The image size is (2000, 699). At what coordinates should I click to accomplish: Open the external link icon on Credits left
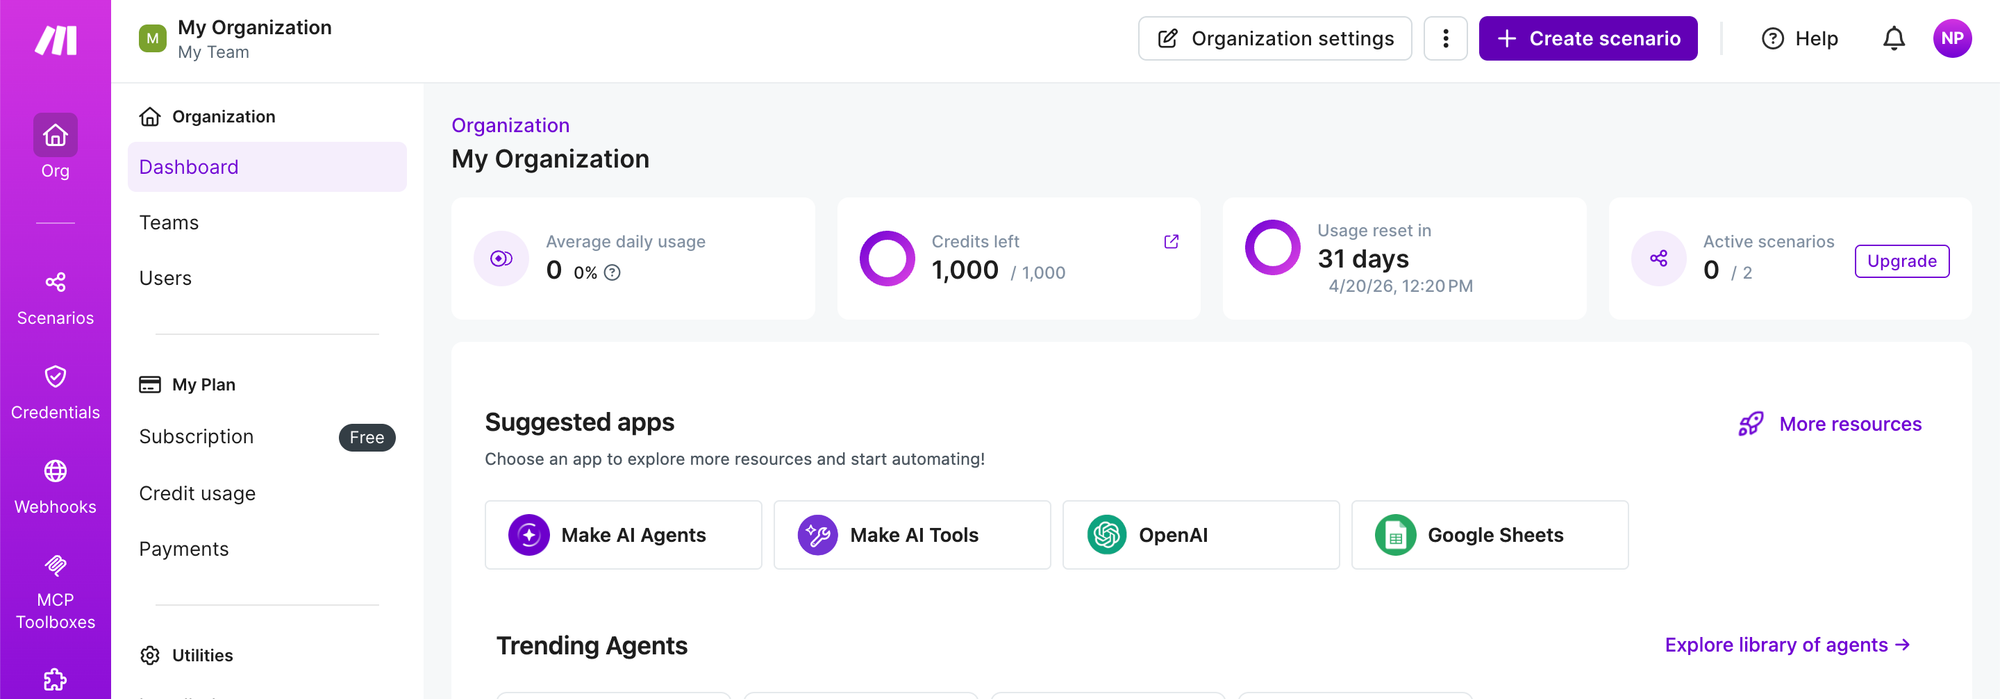pos(1171,242)
